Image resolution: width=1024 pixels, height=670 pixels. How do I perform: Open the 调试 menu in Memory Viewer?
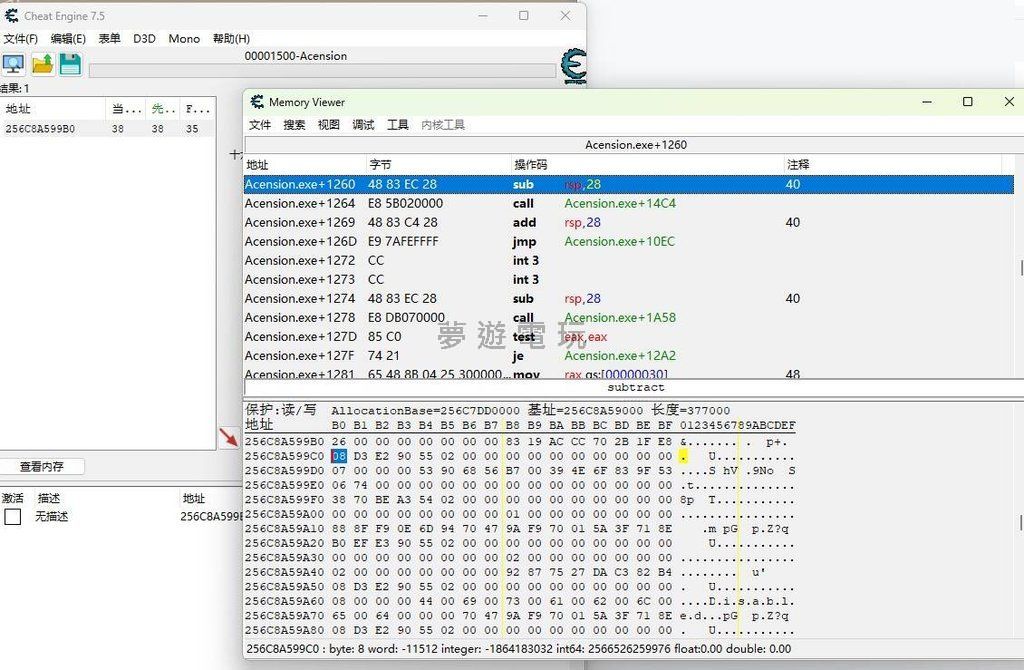point(363,125)
